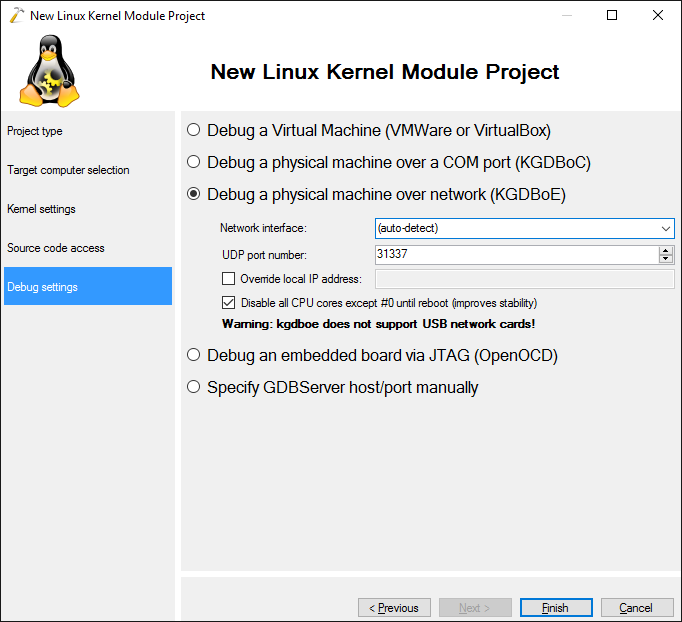Open the Network interface dropdown
This screenshot has height=622, width=682.
tap(525, 228)
